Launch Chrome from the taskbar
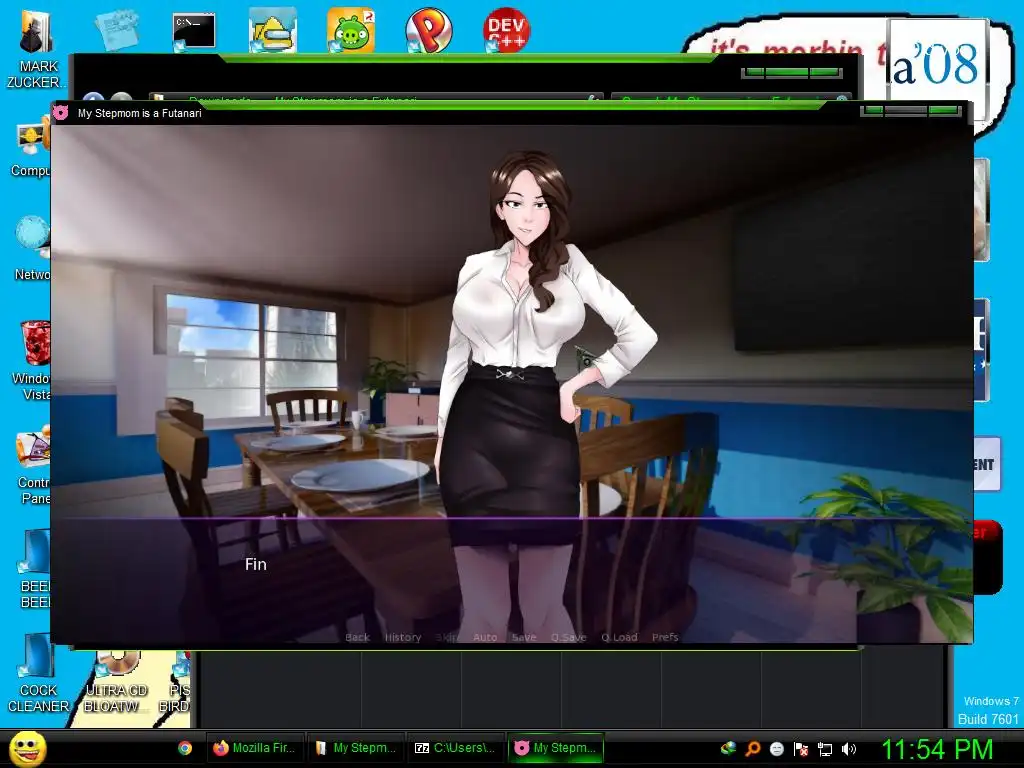 [x=185, y=748]
